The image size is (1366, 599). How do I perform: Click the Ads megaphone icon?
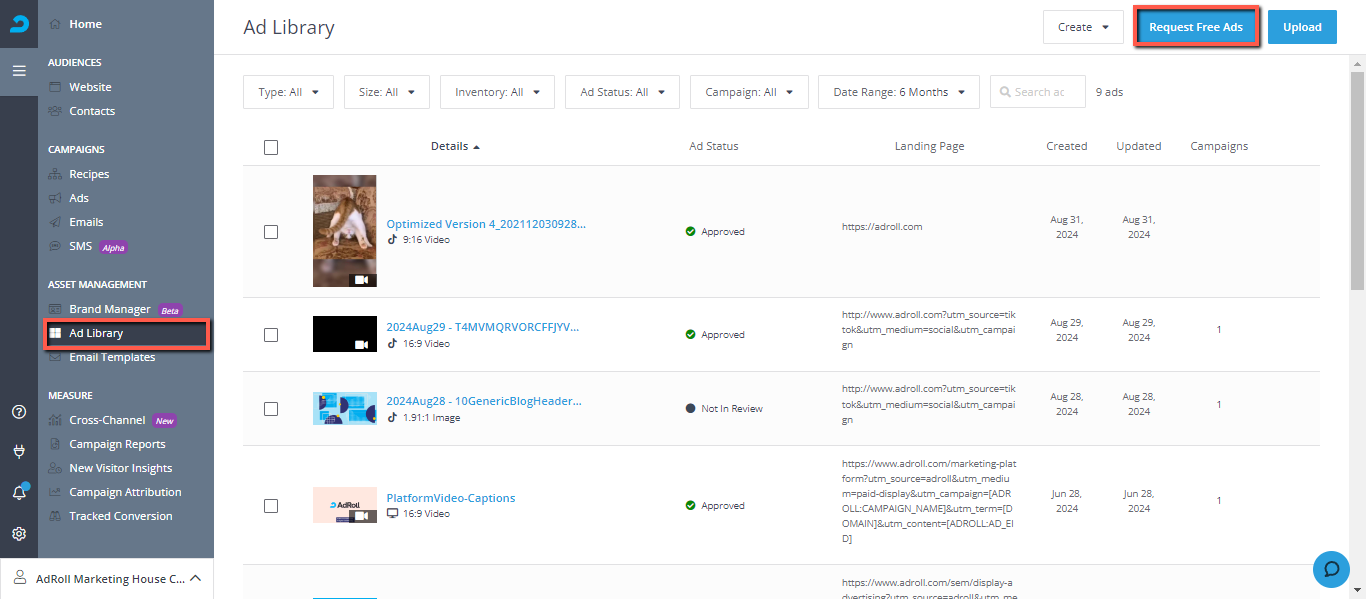[55, 198]
